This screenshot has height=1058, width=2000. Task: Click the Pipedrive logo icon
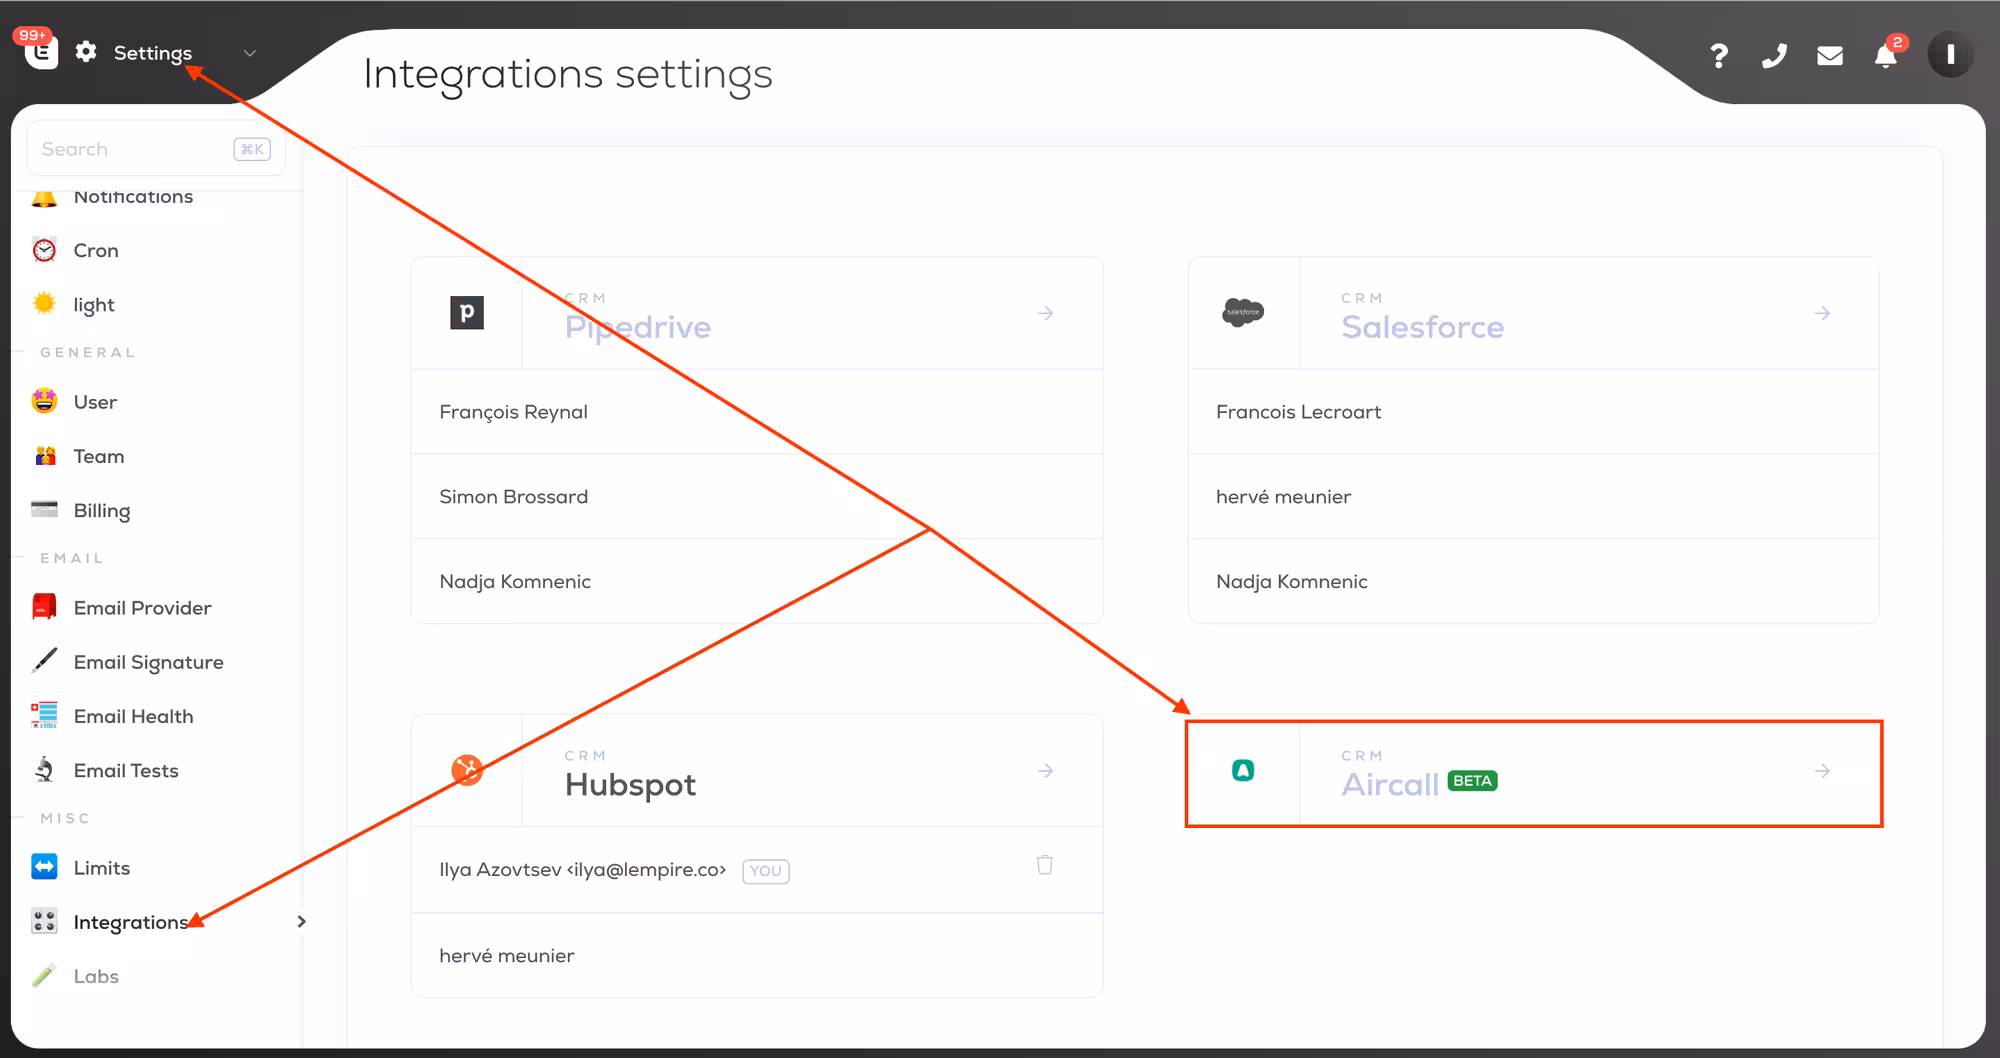[467, 313]
